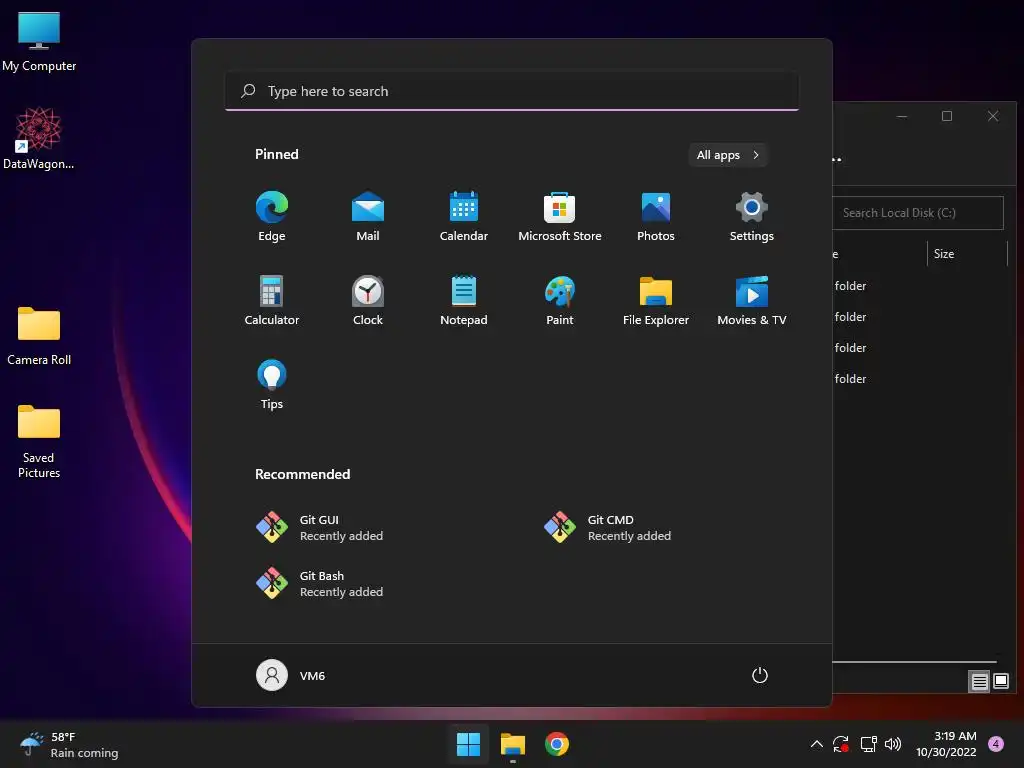Open the weather widget on taskbar

69,744
